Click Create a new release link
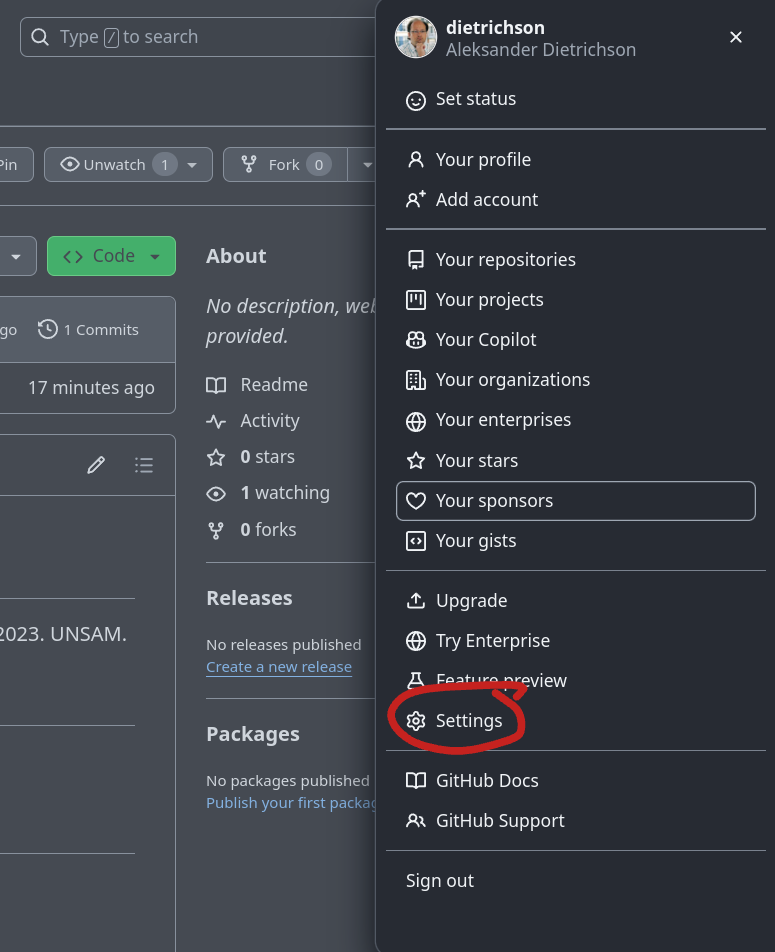775x952 pixels. [279, 667]
